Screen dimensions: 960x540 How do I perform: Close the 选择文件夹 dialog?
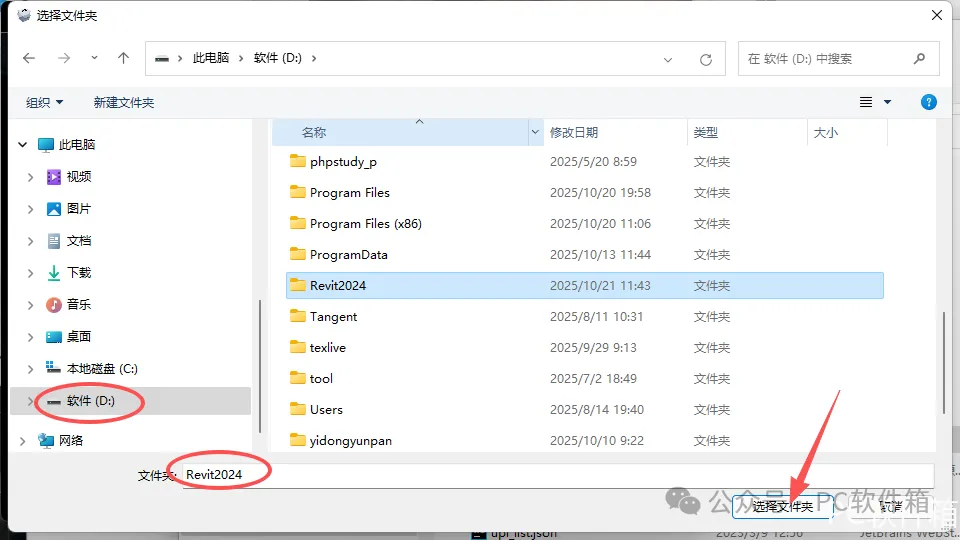click(937, 15)
